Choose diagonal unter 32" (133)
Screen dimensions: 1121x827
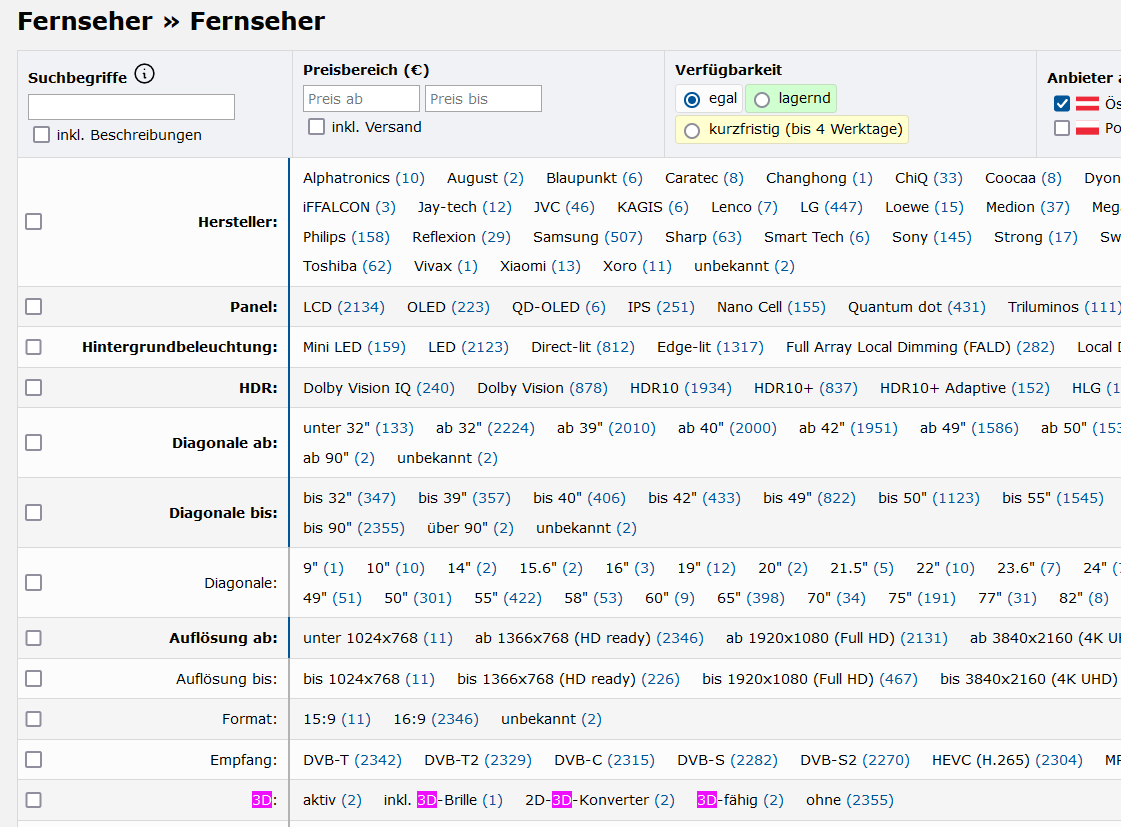(x=358, y=427)
